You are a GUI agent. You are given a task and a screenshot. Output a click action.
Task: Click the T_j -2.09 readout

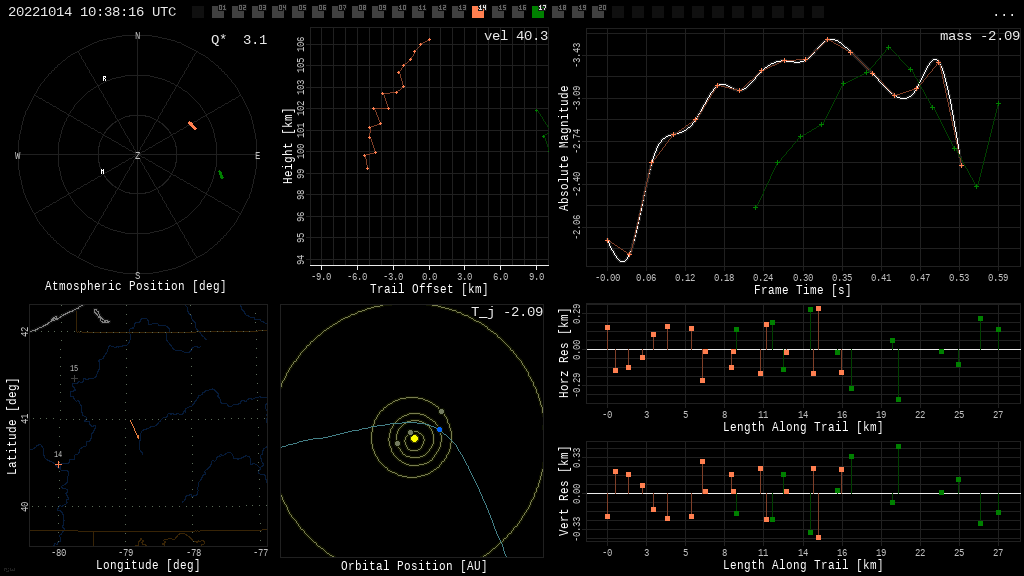point(507,312)
